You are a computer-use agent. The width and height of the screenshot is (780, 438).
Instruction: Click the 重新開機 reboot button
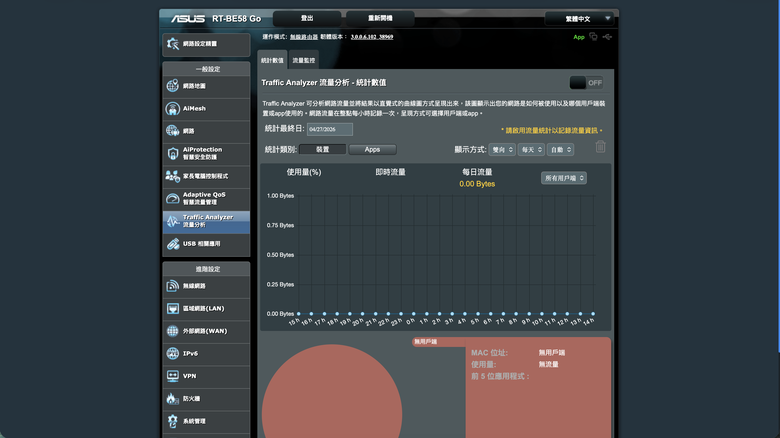(380, 18)
